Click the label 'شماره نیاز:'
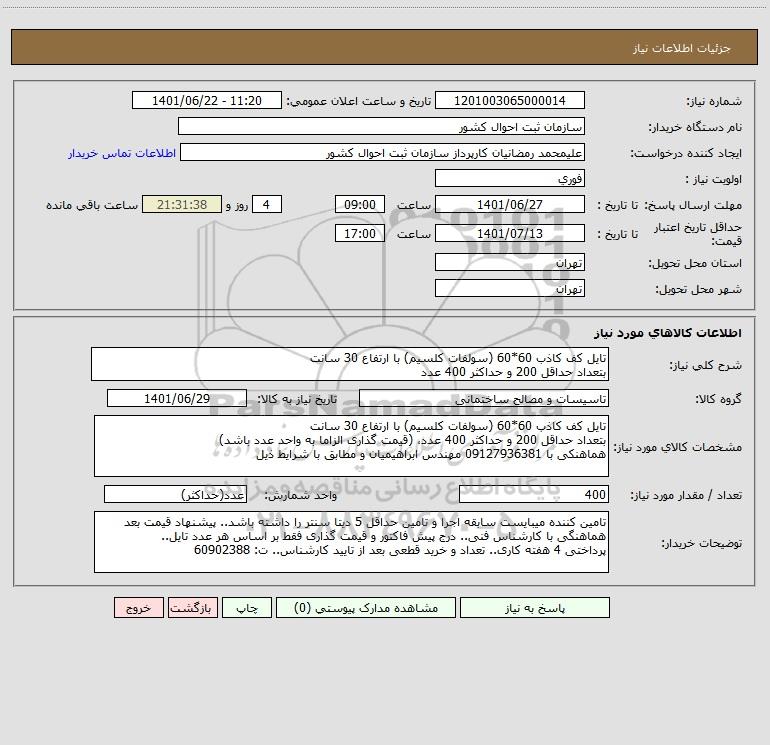The image size is (770, 745). coord(714,102)
